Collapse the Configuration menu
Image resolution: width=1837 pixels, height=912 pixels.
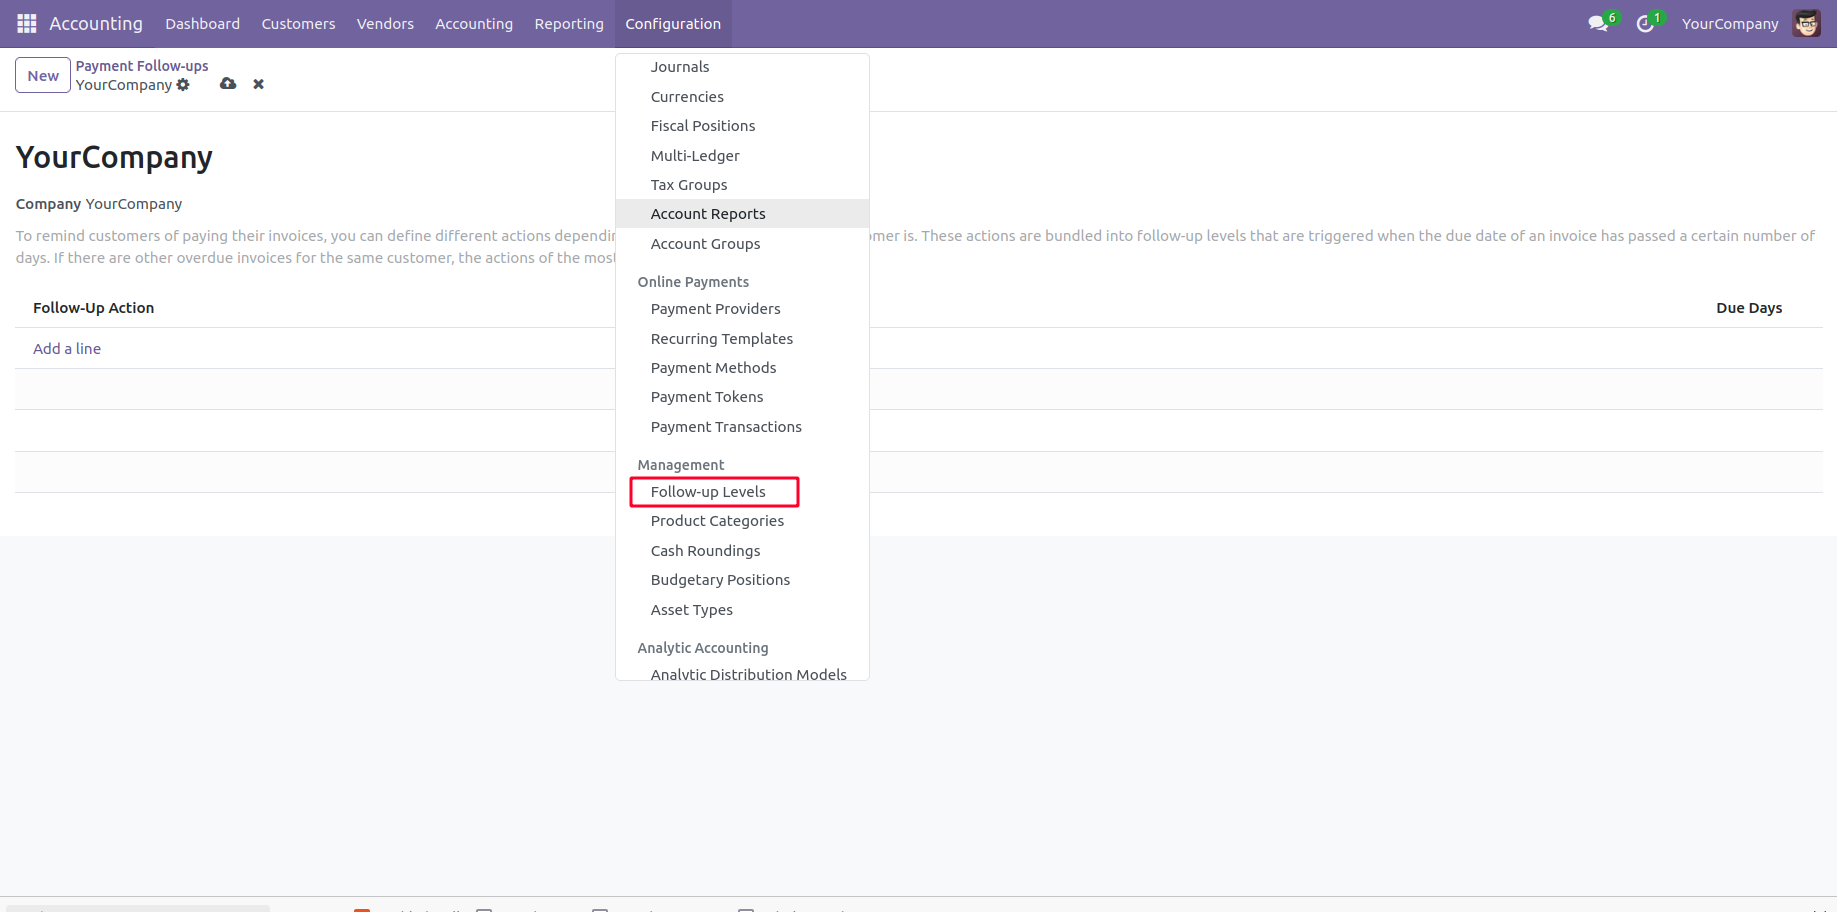(x=673, y=23)
